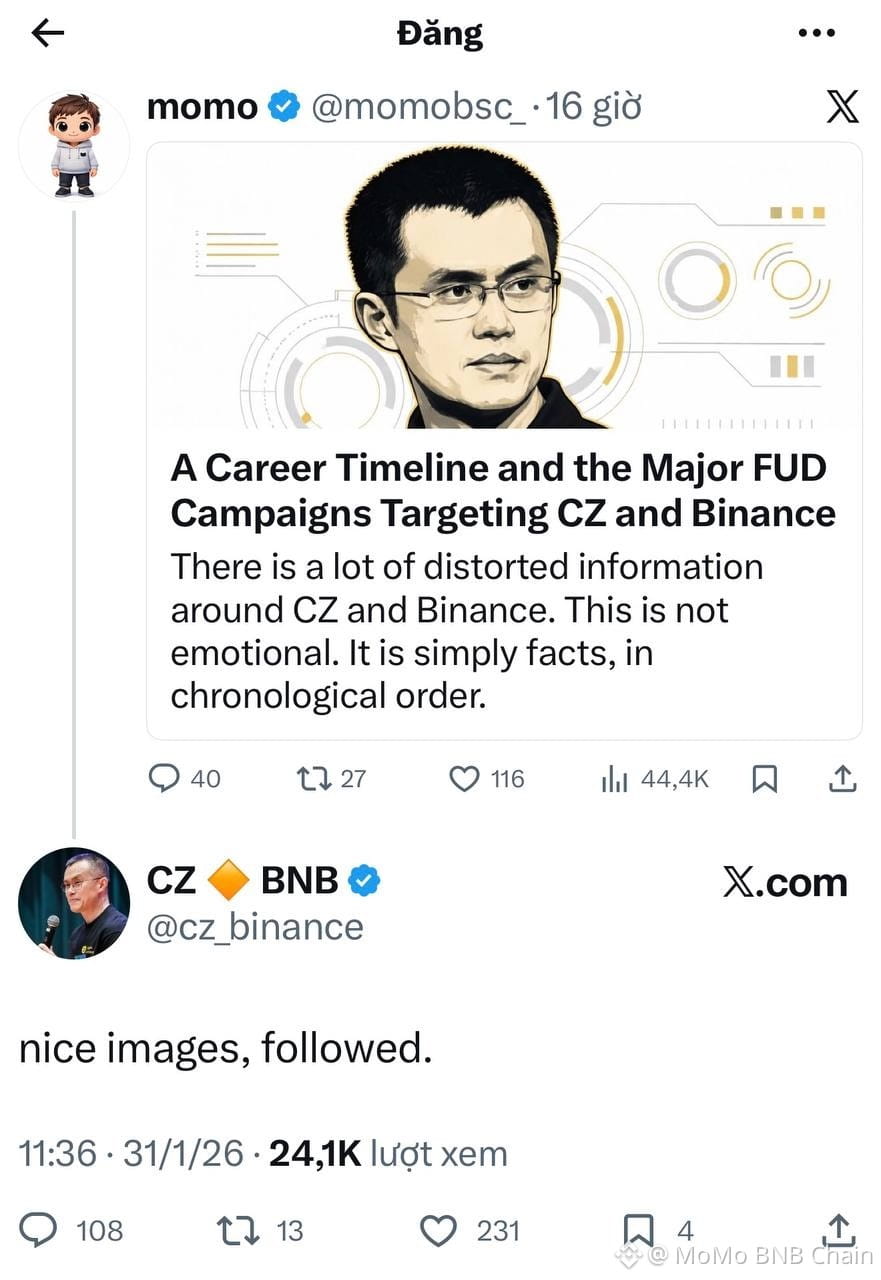Tap the back arrow
Image resolution: width=881 pixels, height=1280 pixels.
click(47, 34)
